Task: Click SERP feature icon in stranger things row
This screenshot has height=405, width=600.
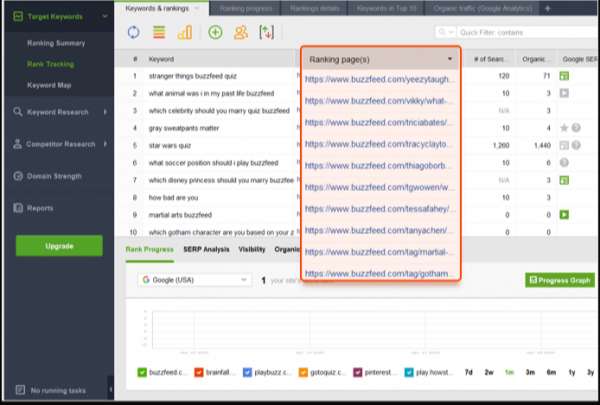Action: click(x=564, y=76)
